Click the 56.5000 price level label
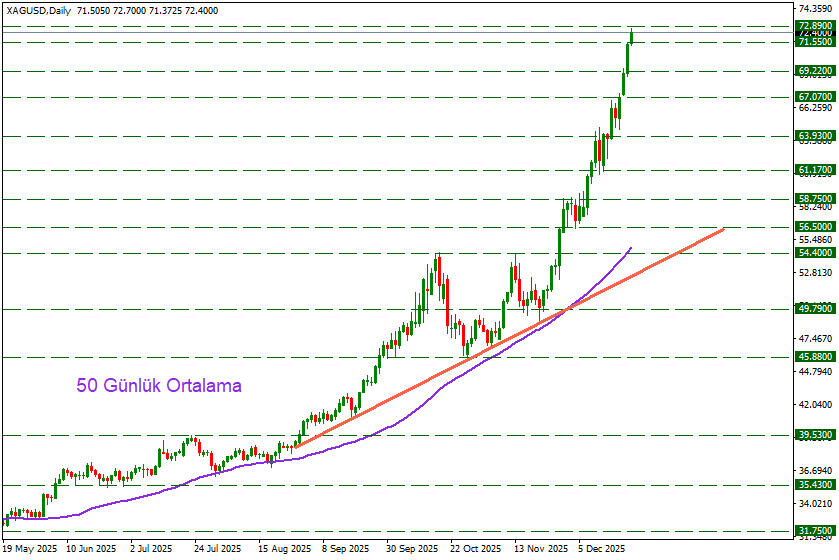Screen dimensions: 839x560 (815, 227)
